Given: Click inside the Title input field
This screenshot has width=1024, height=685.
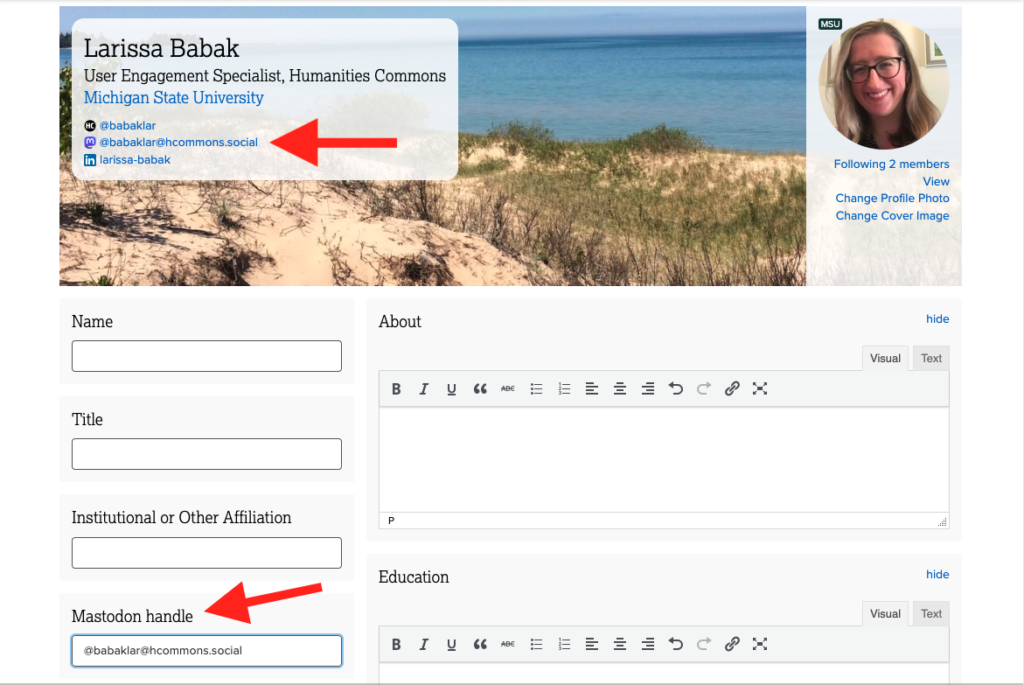Looking at the screenshot, I should tap(206, 453).
